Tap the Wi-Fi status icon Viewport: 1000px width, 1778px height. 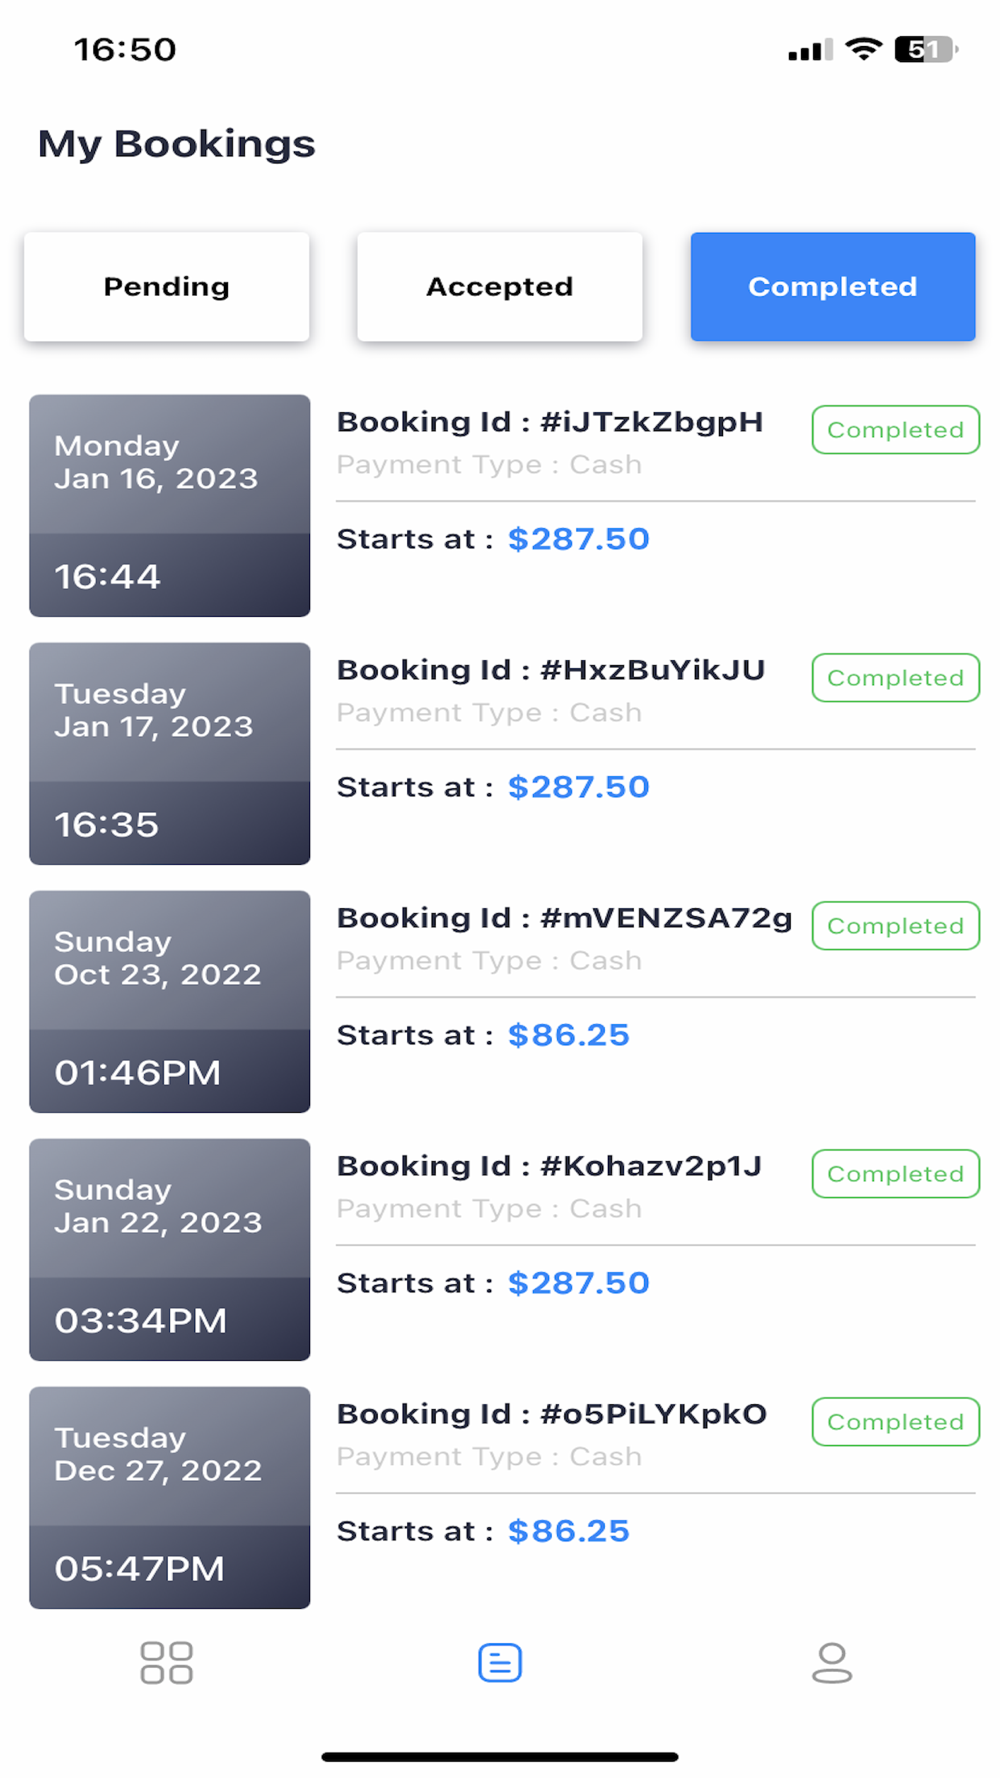[863, 49]
